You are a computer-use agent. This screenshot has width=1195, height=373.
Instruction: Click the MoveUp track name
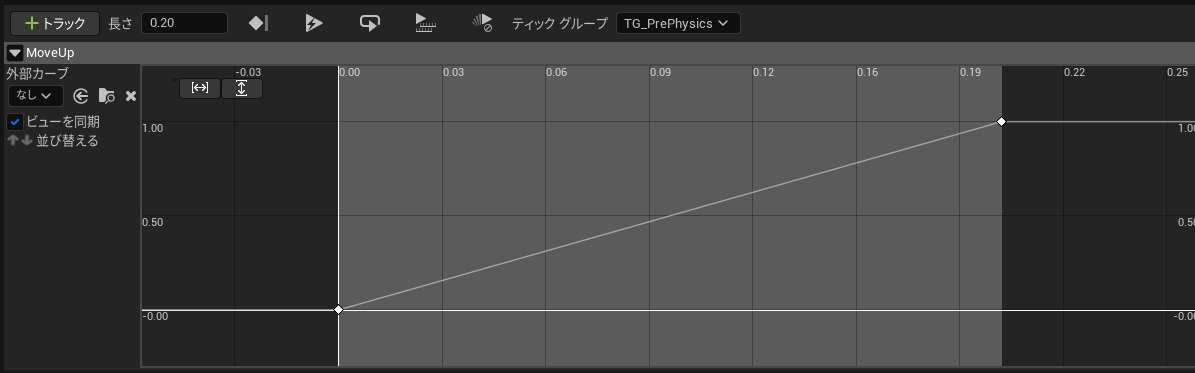[x=50, y=53]
